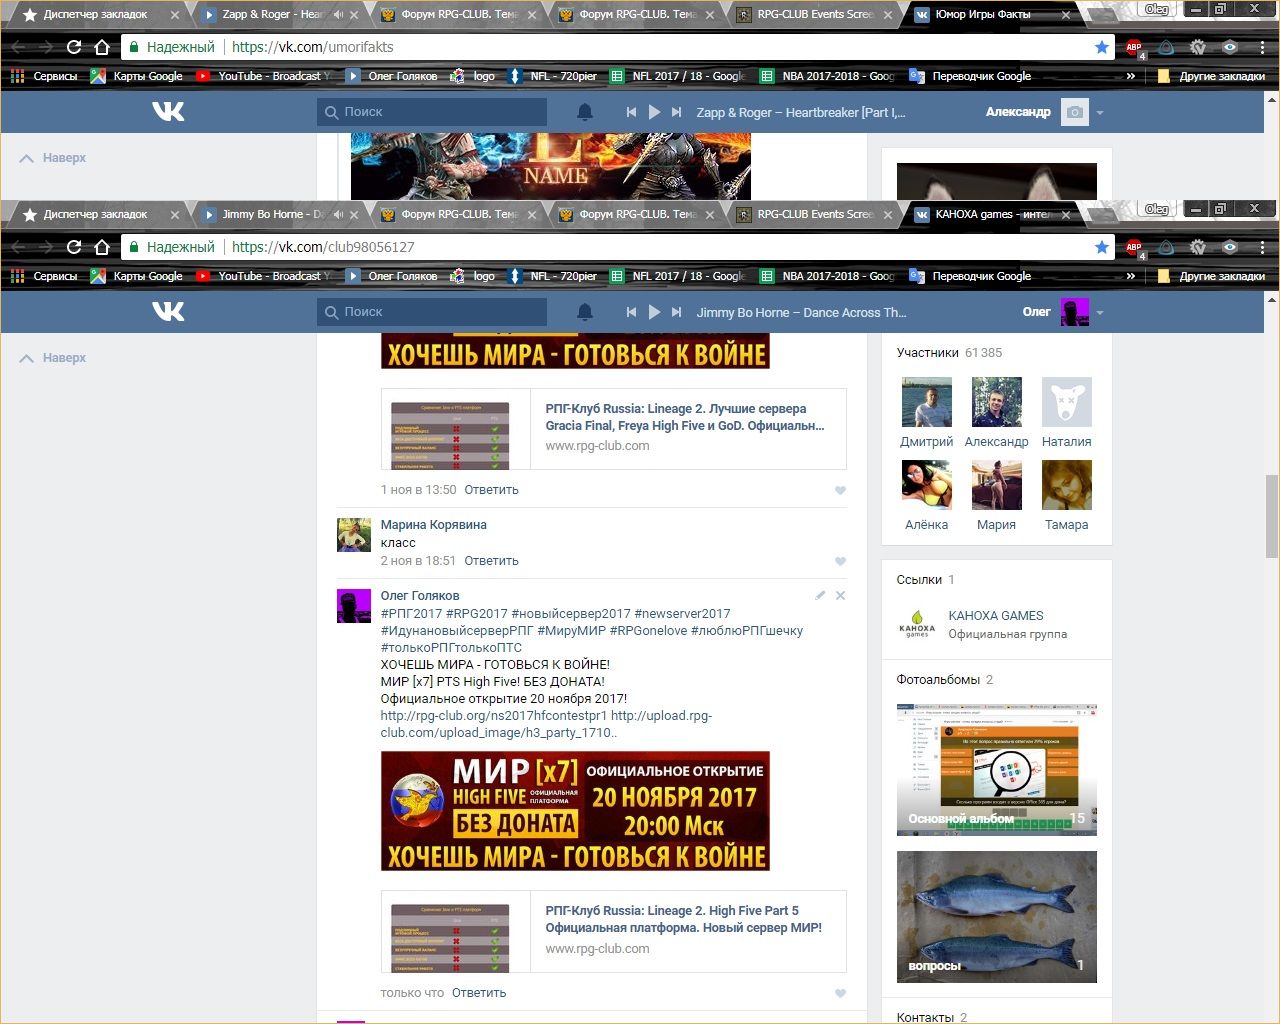
Task: Click the VK logo in the umorifakts window
Action: (168, 111)
